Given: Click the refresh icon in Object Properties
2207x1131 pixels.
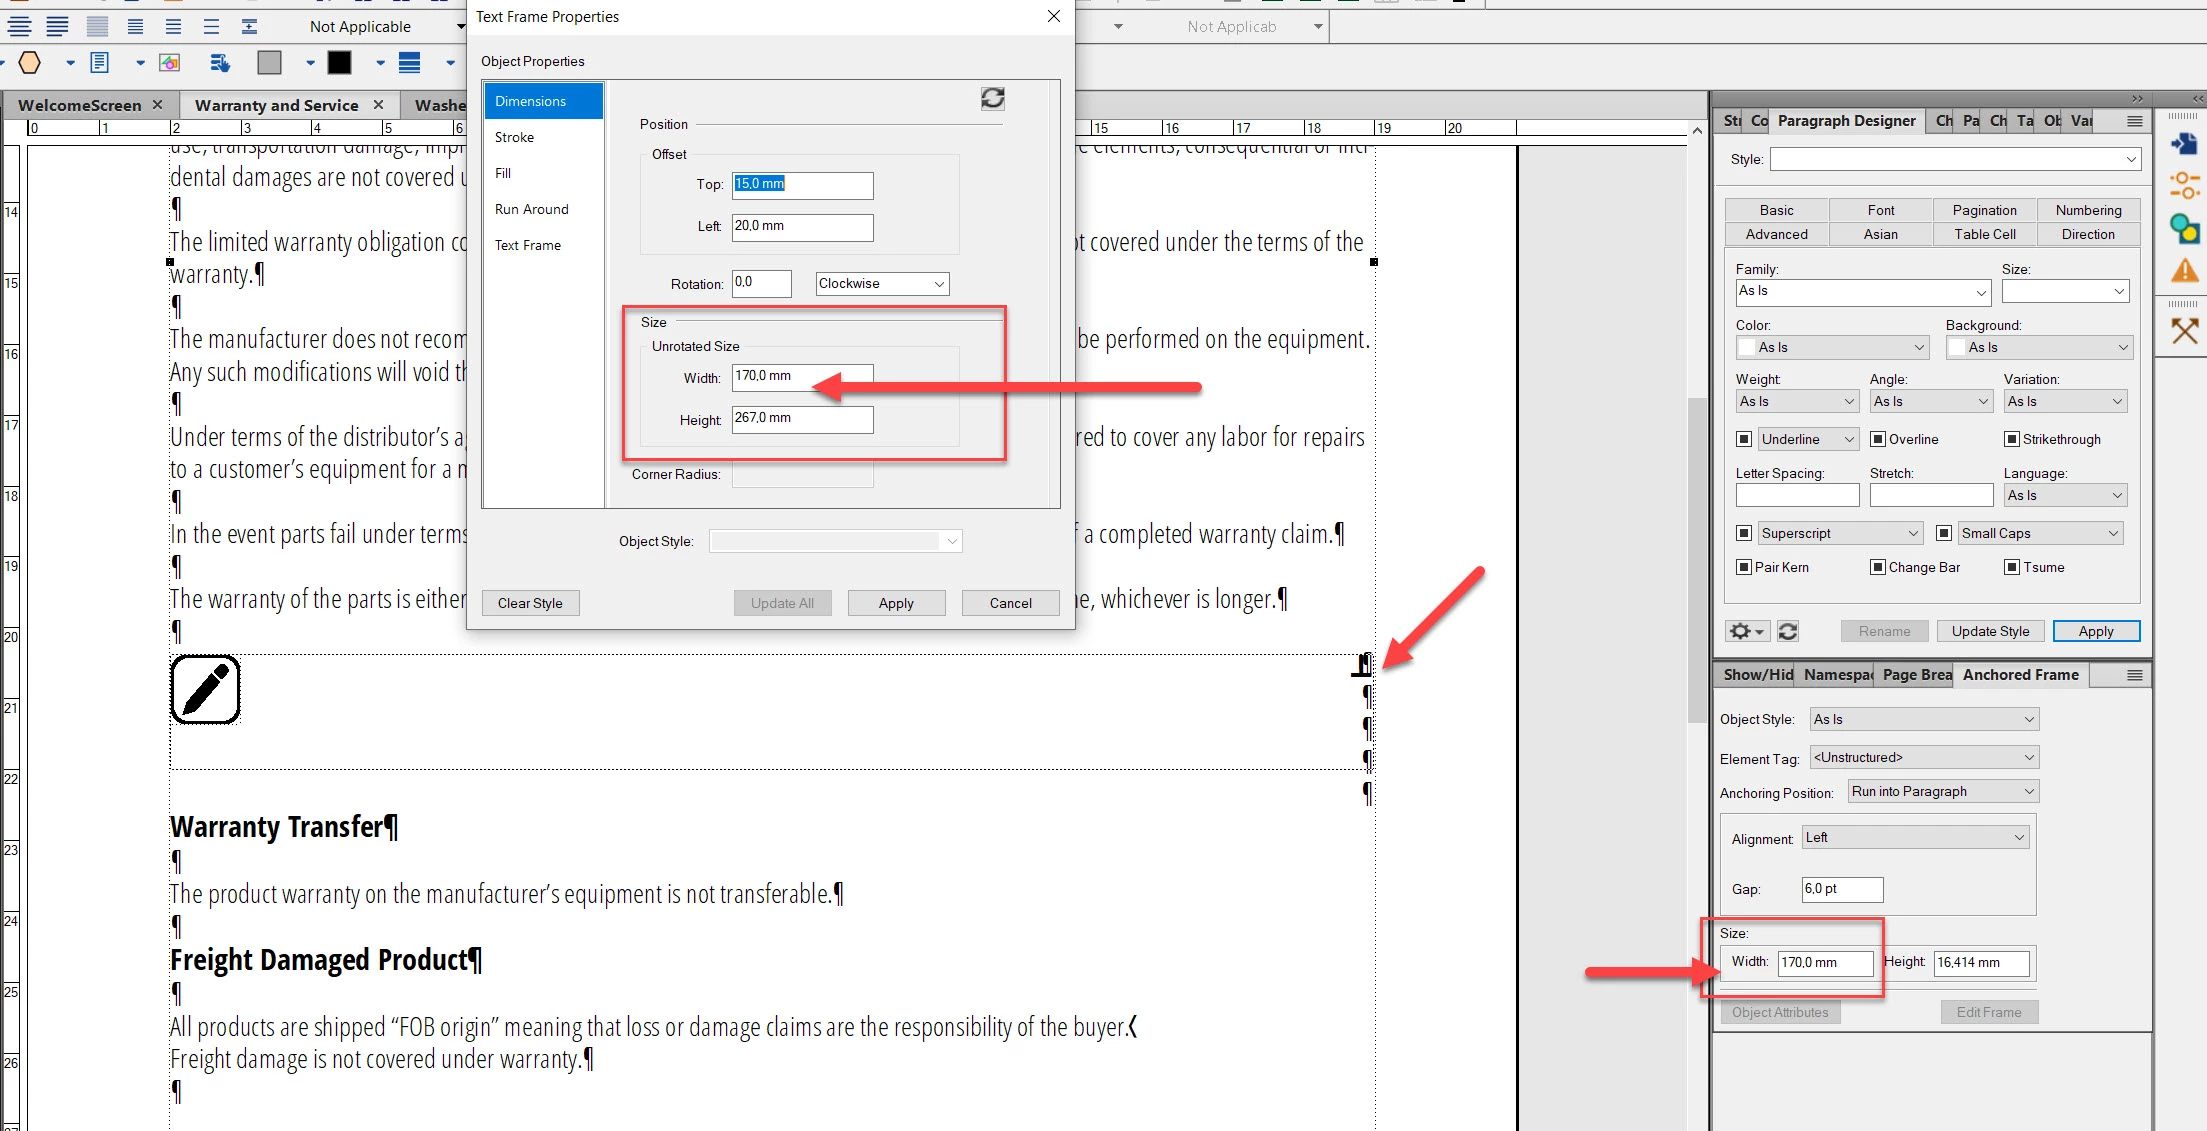Looking at the screenshot, I should (992, 98).
